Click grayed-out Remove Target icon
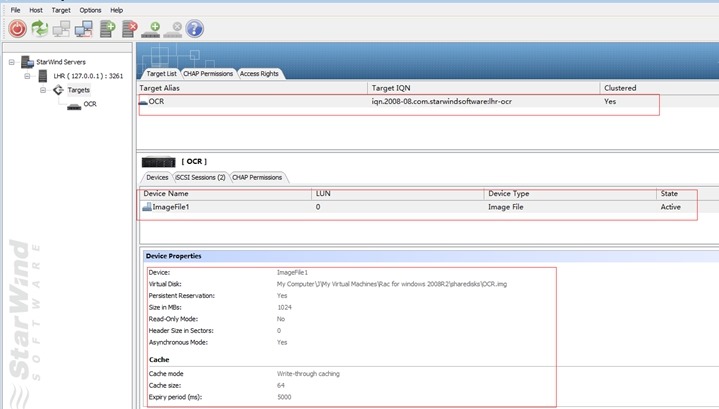The image size is (719, 409). pyautogui.click(x=173, y=30)
